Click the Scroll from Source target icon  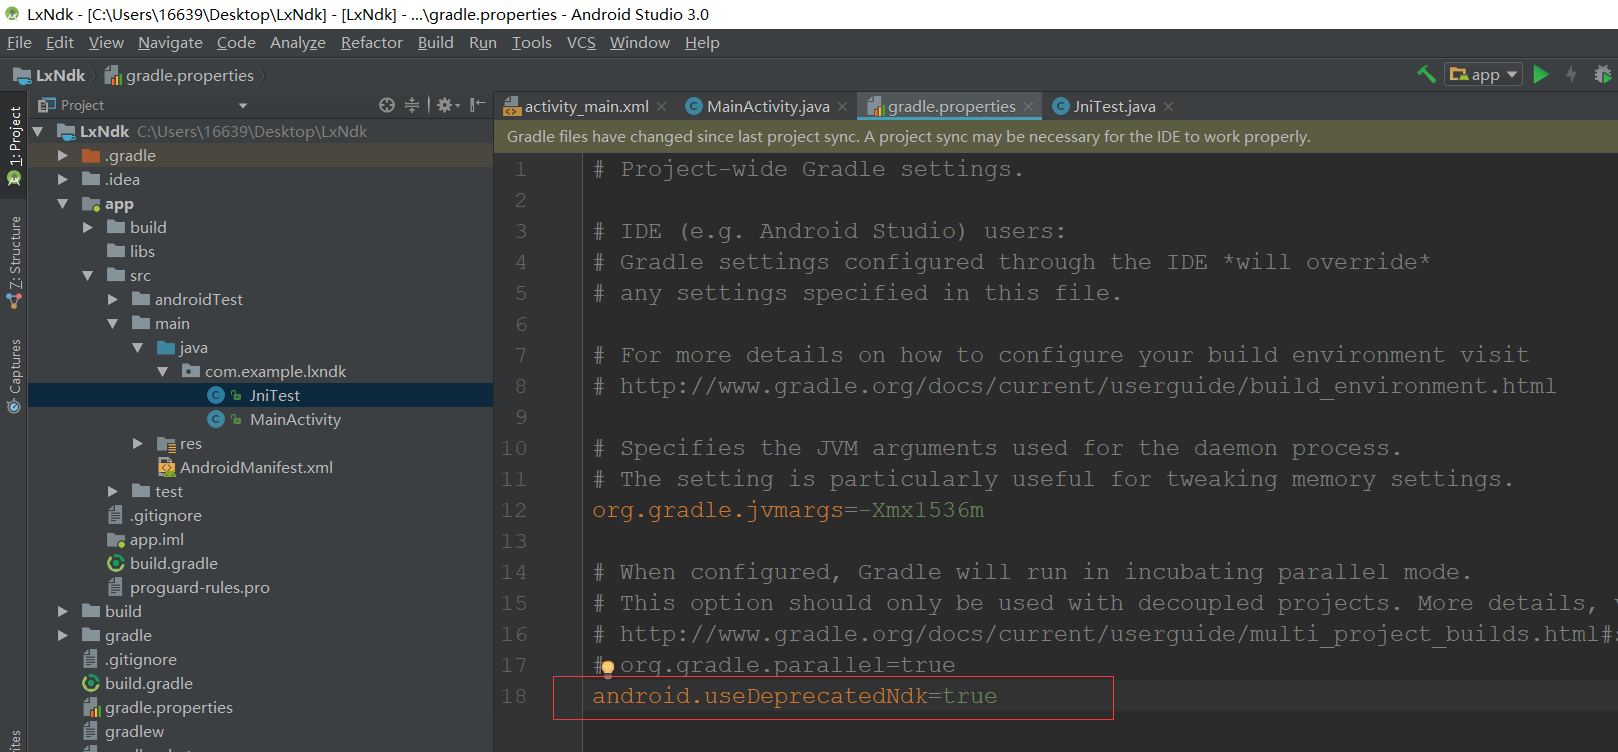387,105
